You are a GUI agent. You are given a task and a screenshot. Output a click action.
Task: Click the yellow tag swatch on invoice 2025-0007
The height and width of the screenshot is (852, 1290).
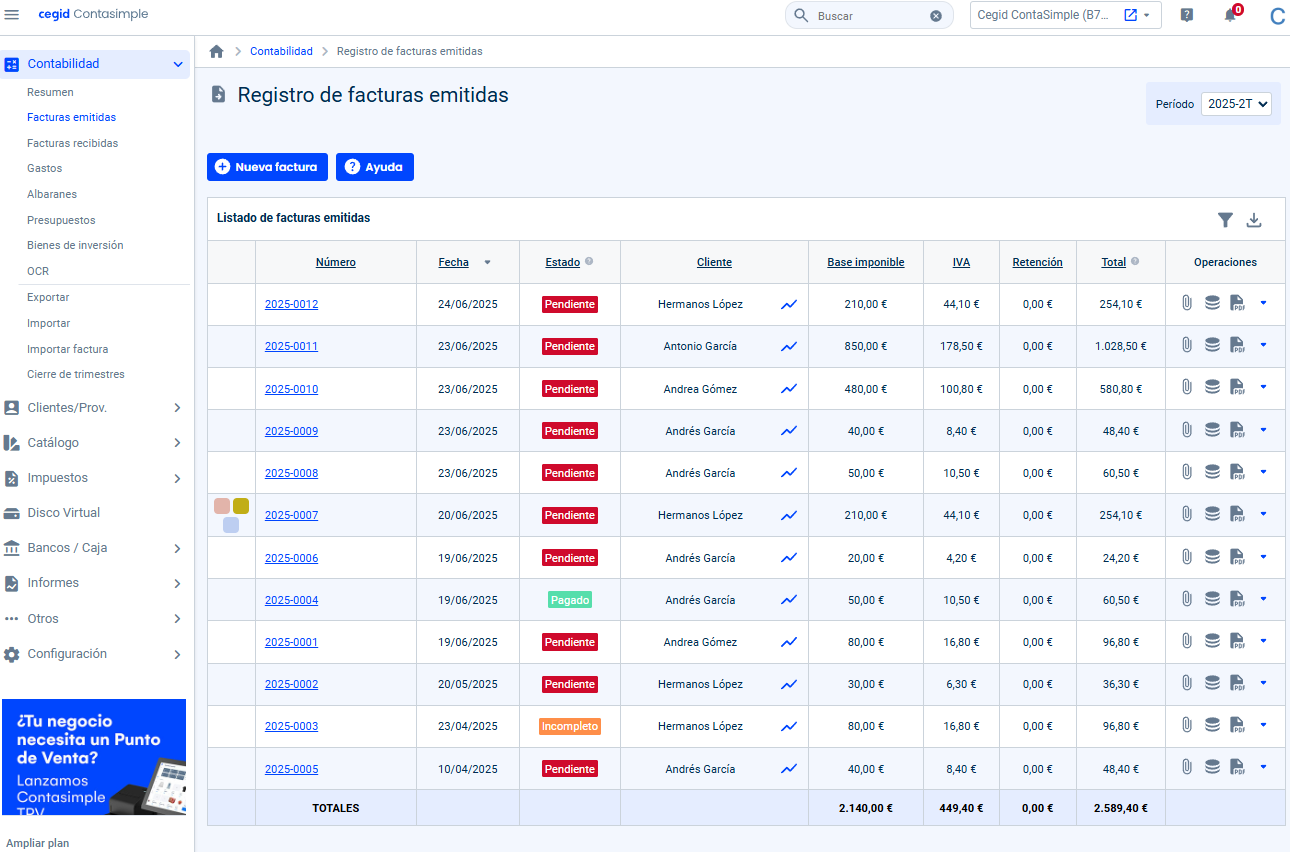click(241, 506)
